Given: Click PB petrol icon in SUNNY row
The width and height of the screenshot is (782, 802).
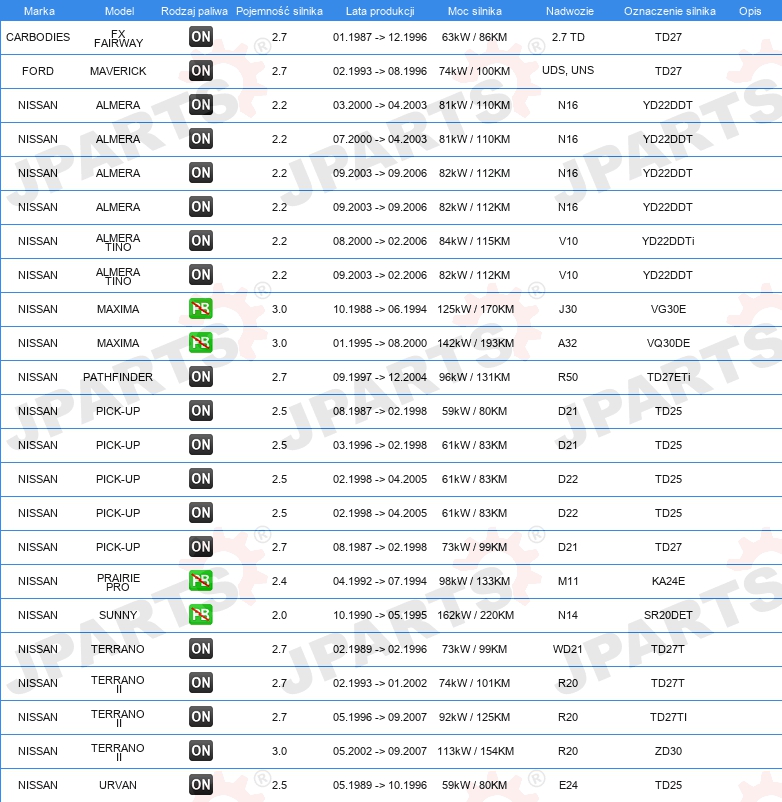Looking at the screenshot, I should click(x=200, y=615).
